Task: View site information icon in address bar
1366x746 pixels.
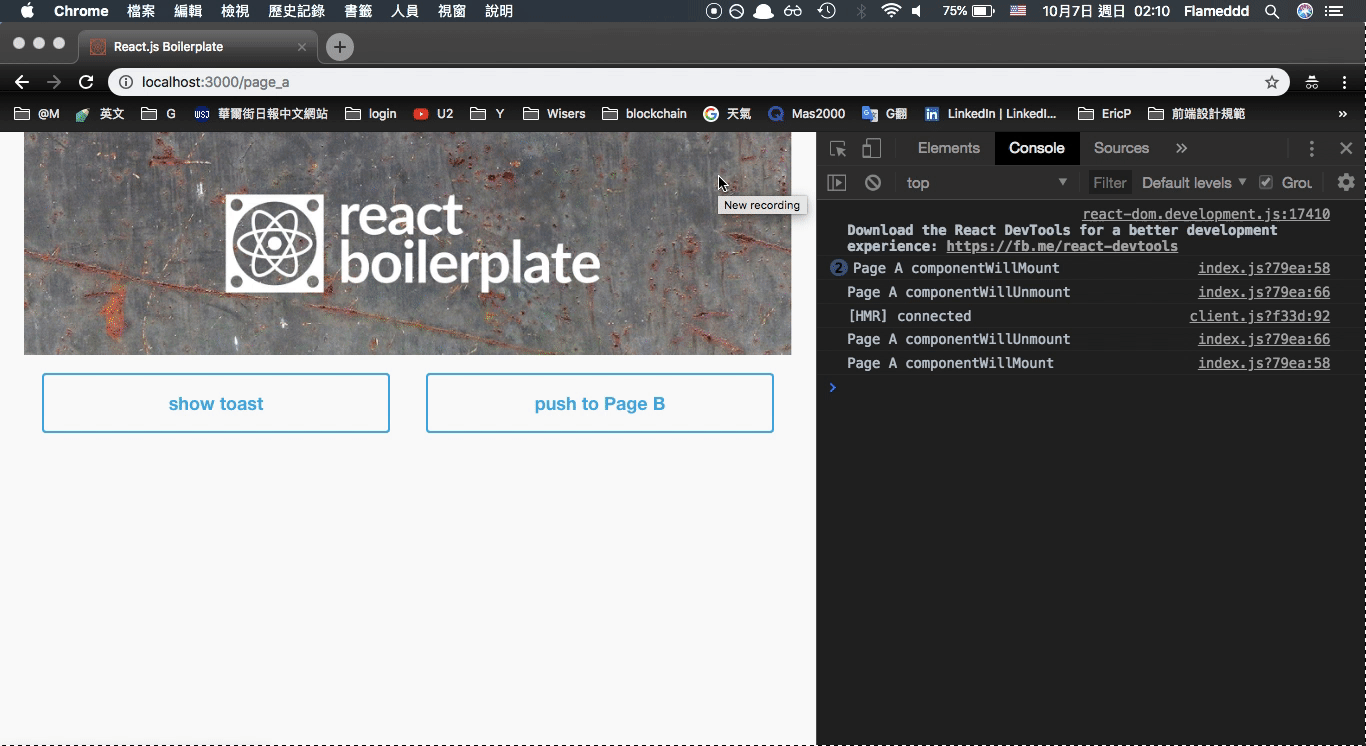Action: tap(126, 82)
